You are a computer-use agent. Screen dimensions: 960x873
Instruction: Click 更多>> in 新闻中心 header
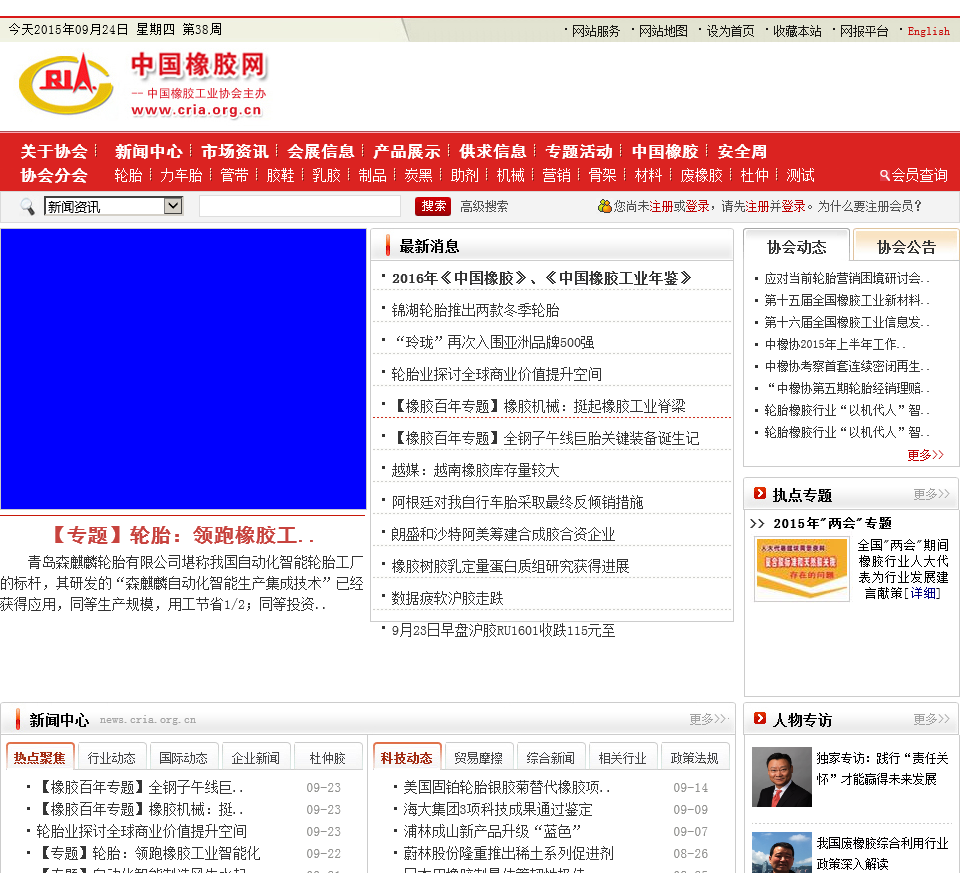[708, 719]
